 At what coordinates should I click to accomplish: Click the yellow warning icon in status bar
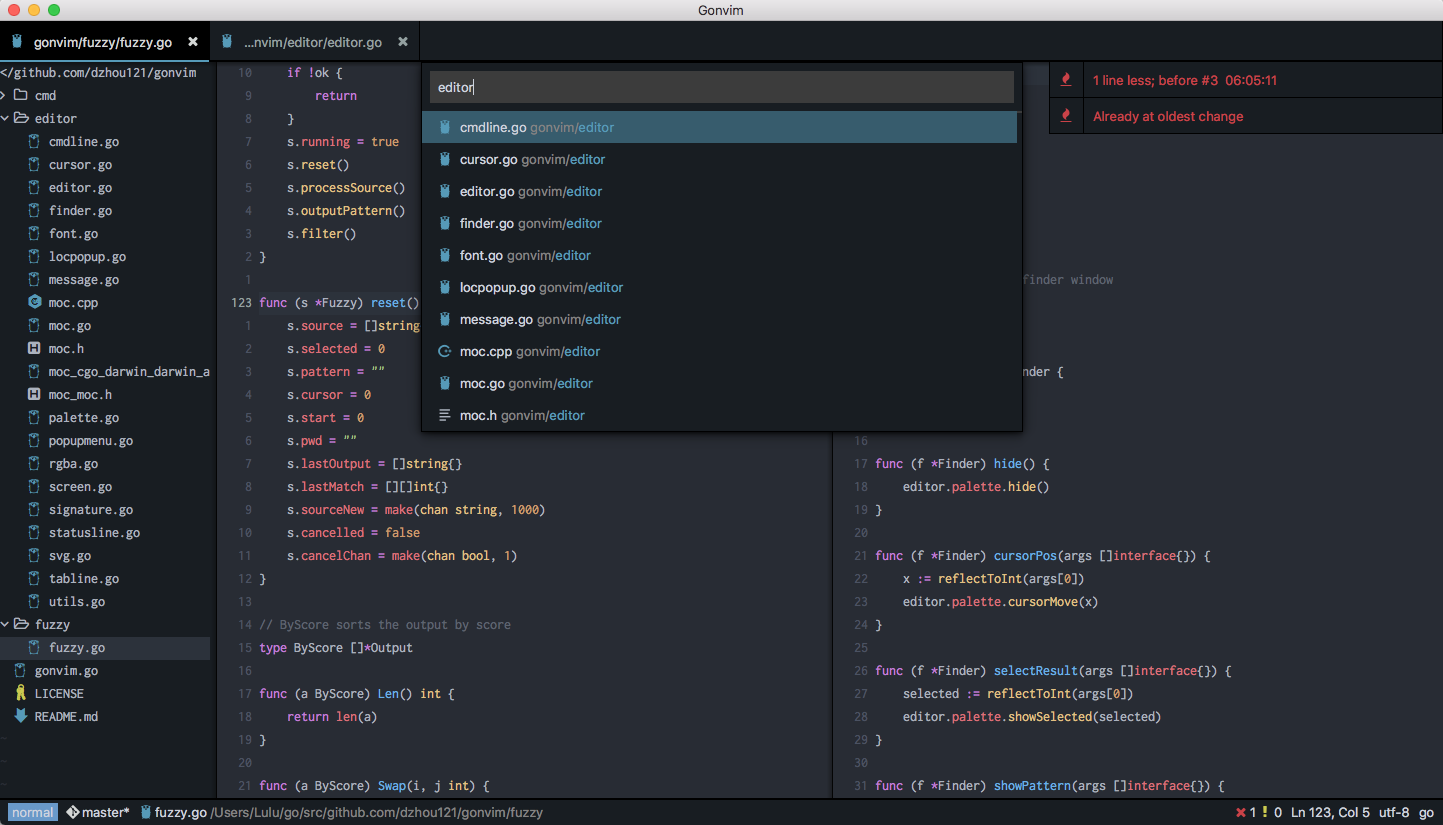(1265, 813)
